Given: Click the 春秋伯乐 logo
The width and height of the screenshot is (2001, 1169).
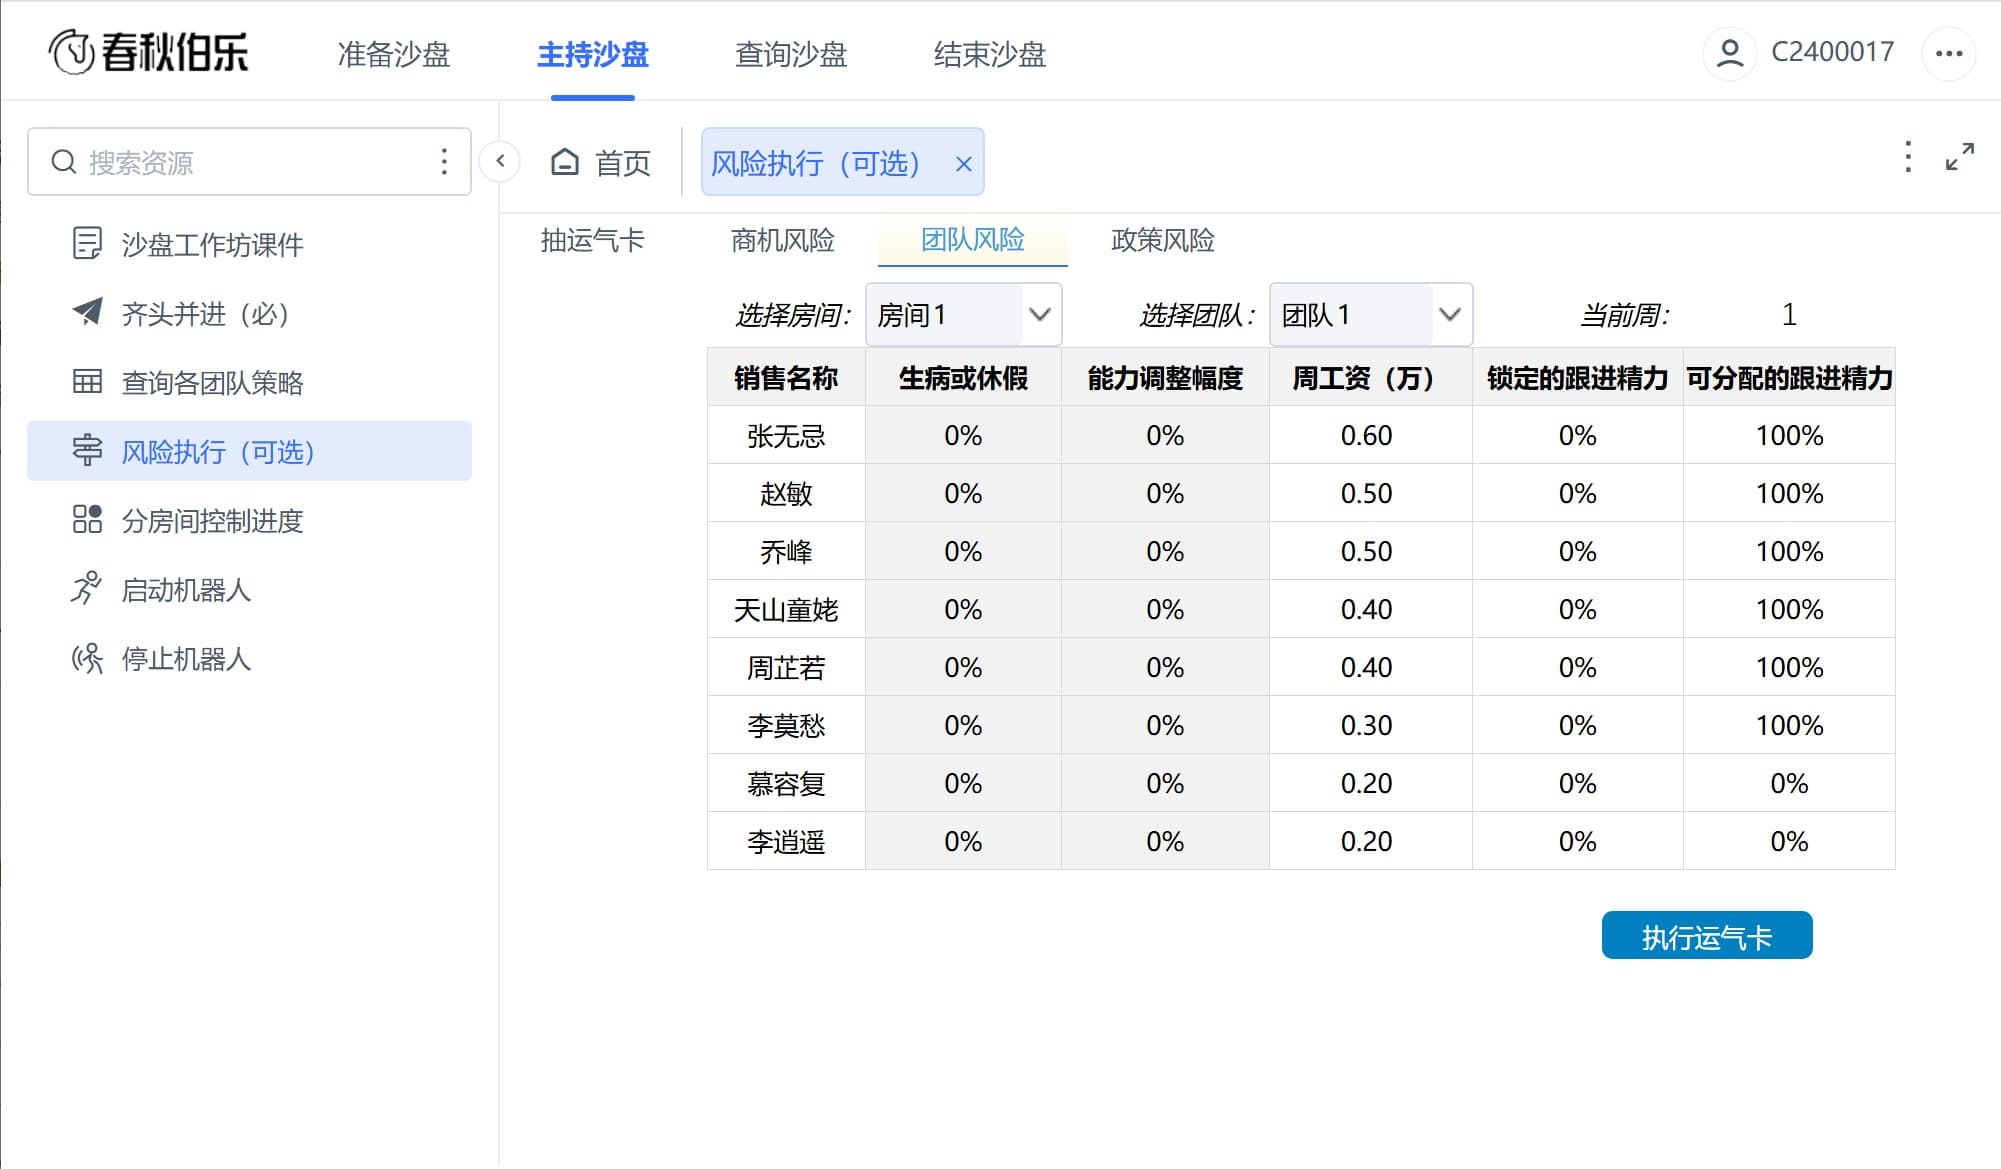Looking at the screenshot, I should click(x=148, y=52).
